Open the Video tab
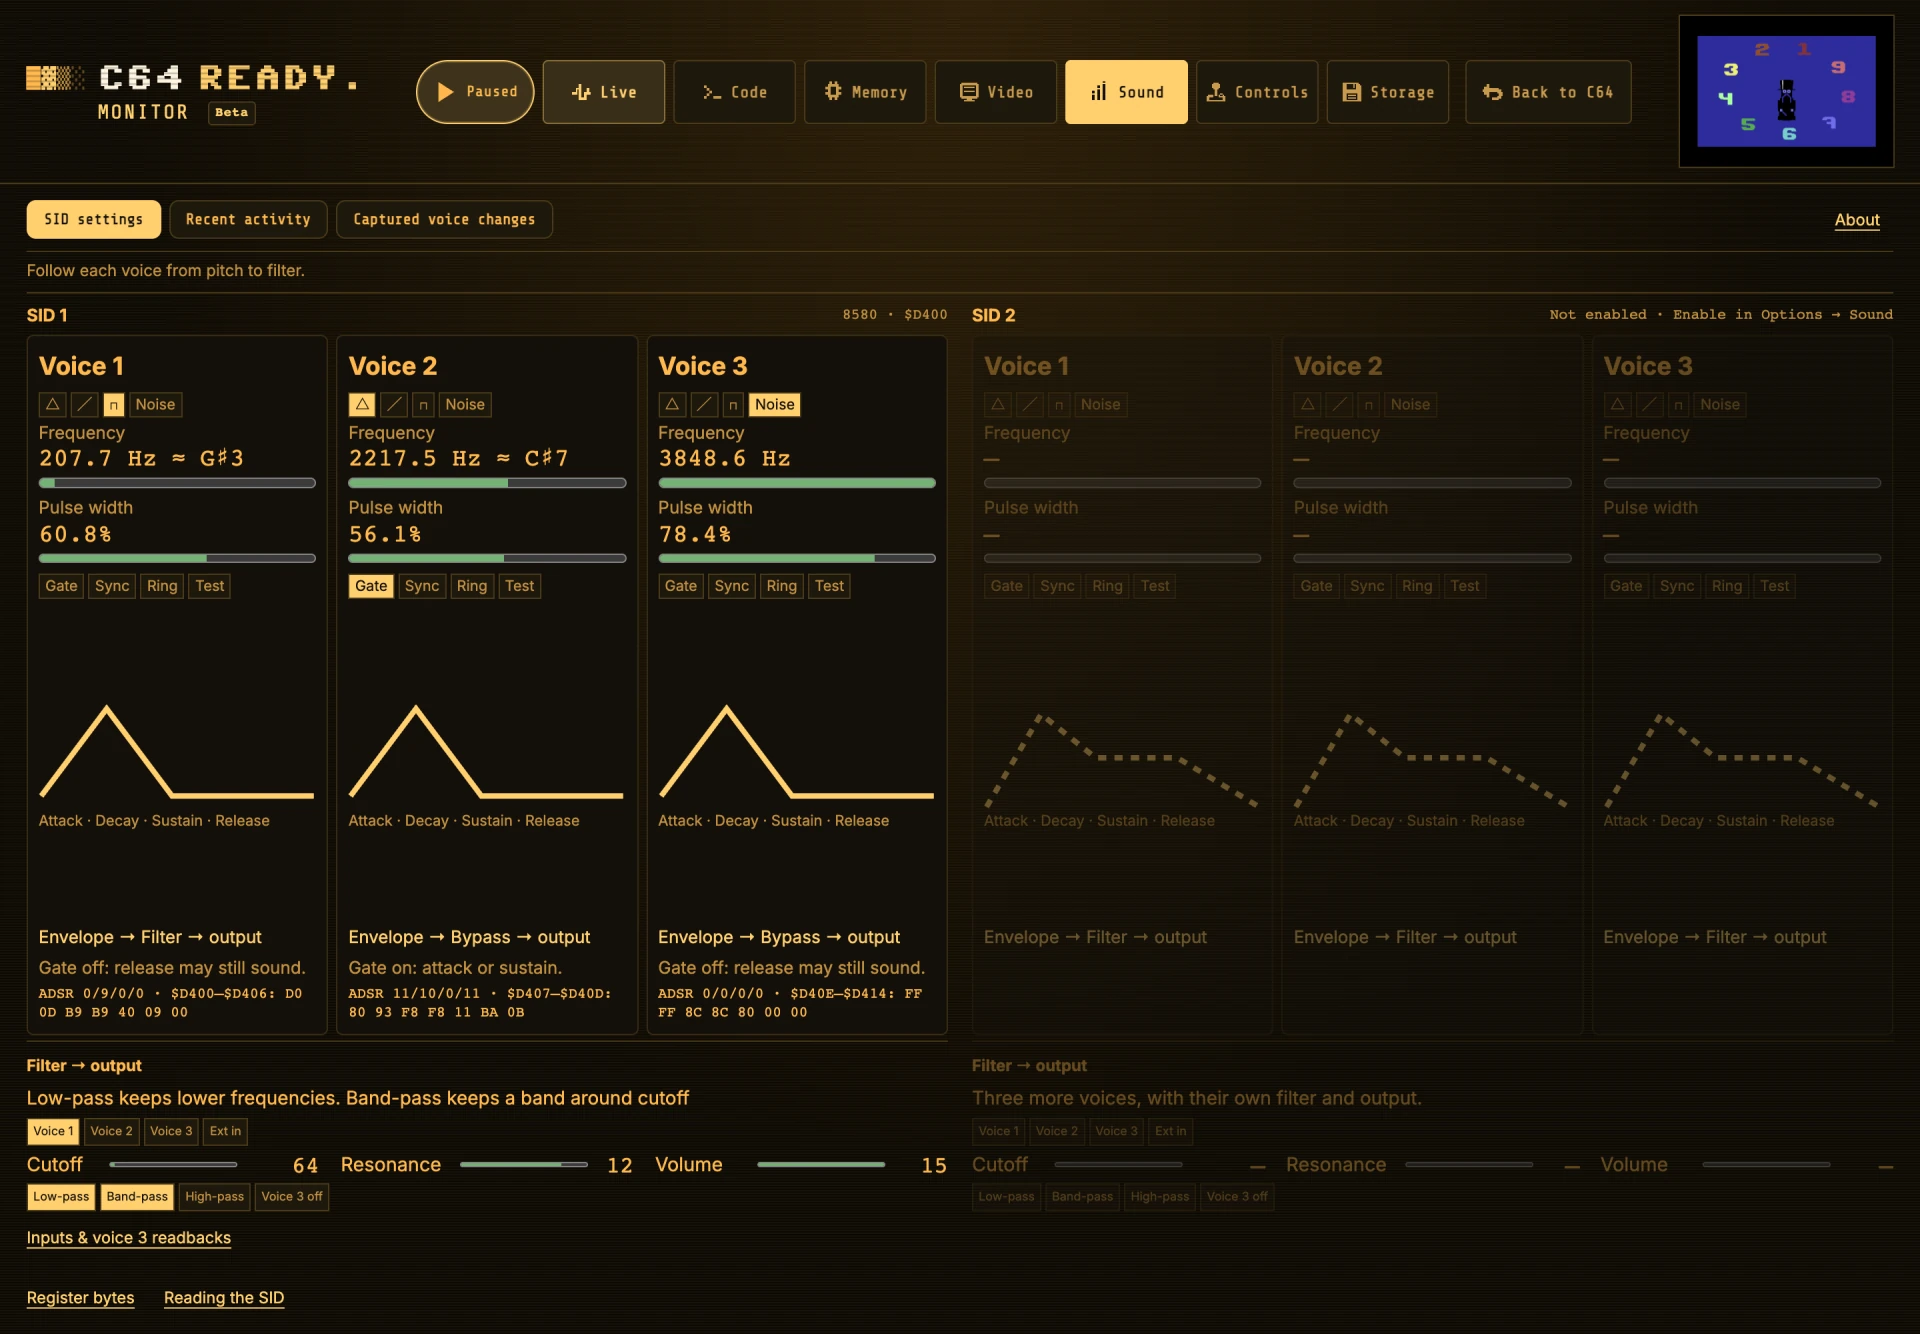The width and height of the screenshot is (1920, 1334). (996, 92)
